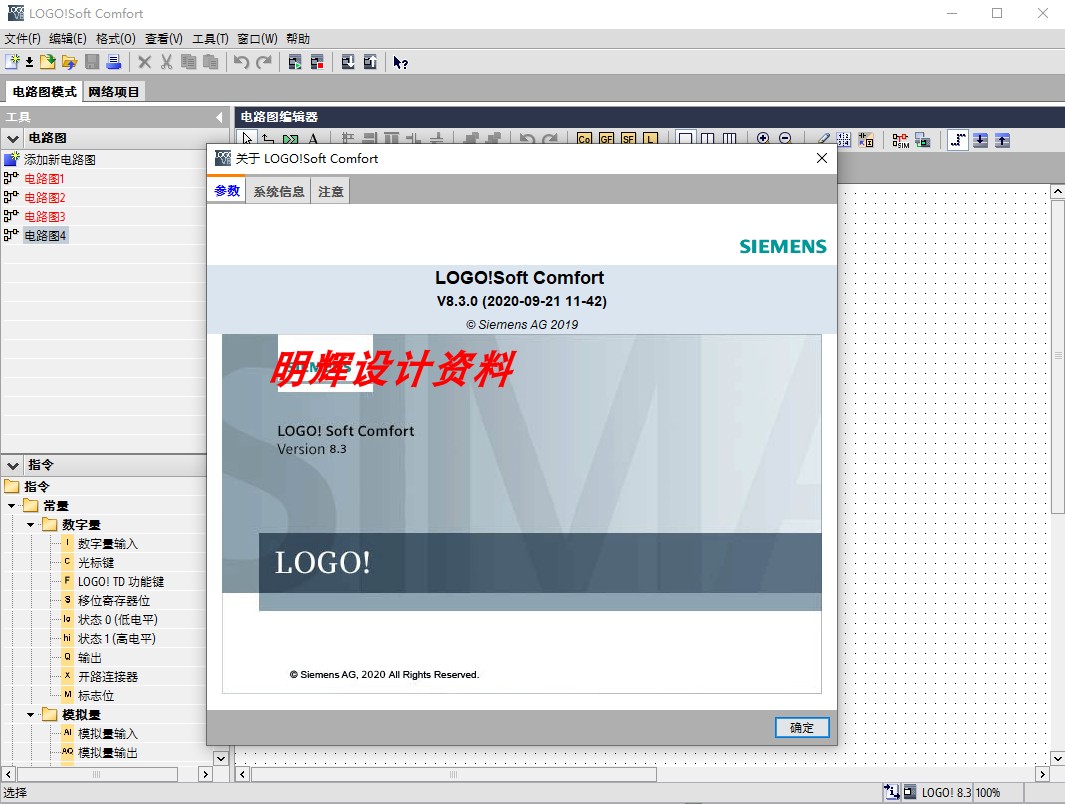Image resolution: width=1065 pixels, height=804 pixels.
Task: Click the print icon in main toolbar
Action: (x=114, y=62)
